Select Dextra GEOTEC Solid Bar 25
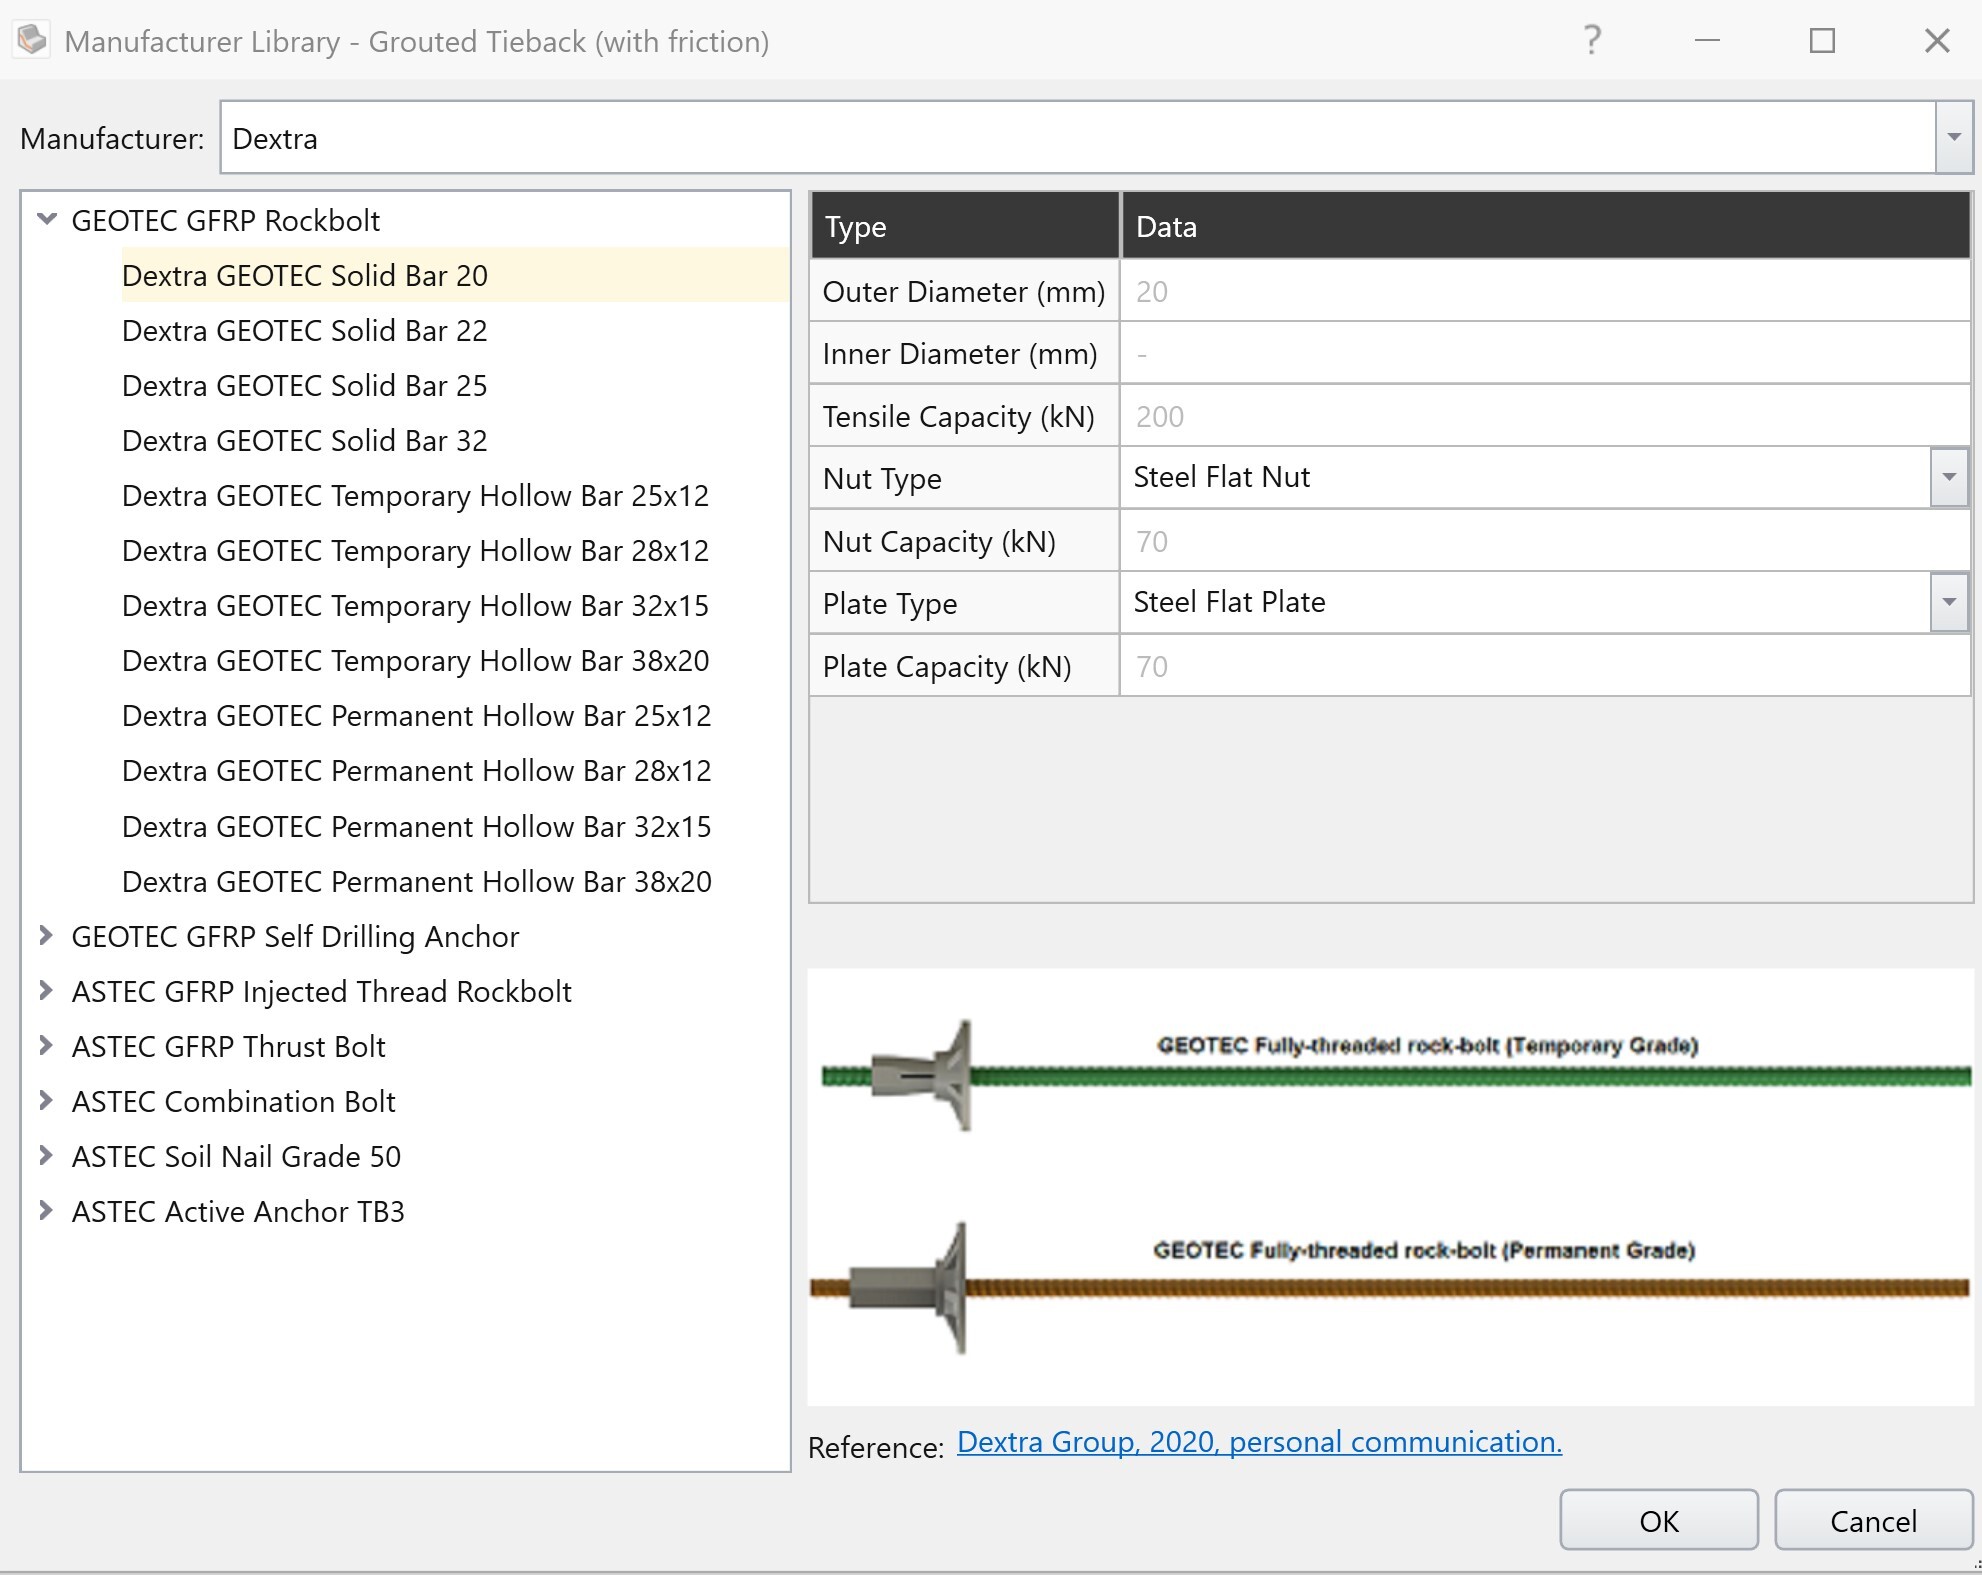Viewport: 1982px width, 1575px height. (305, 385)
